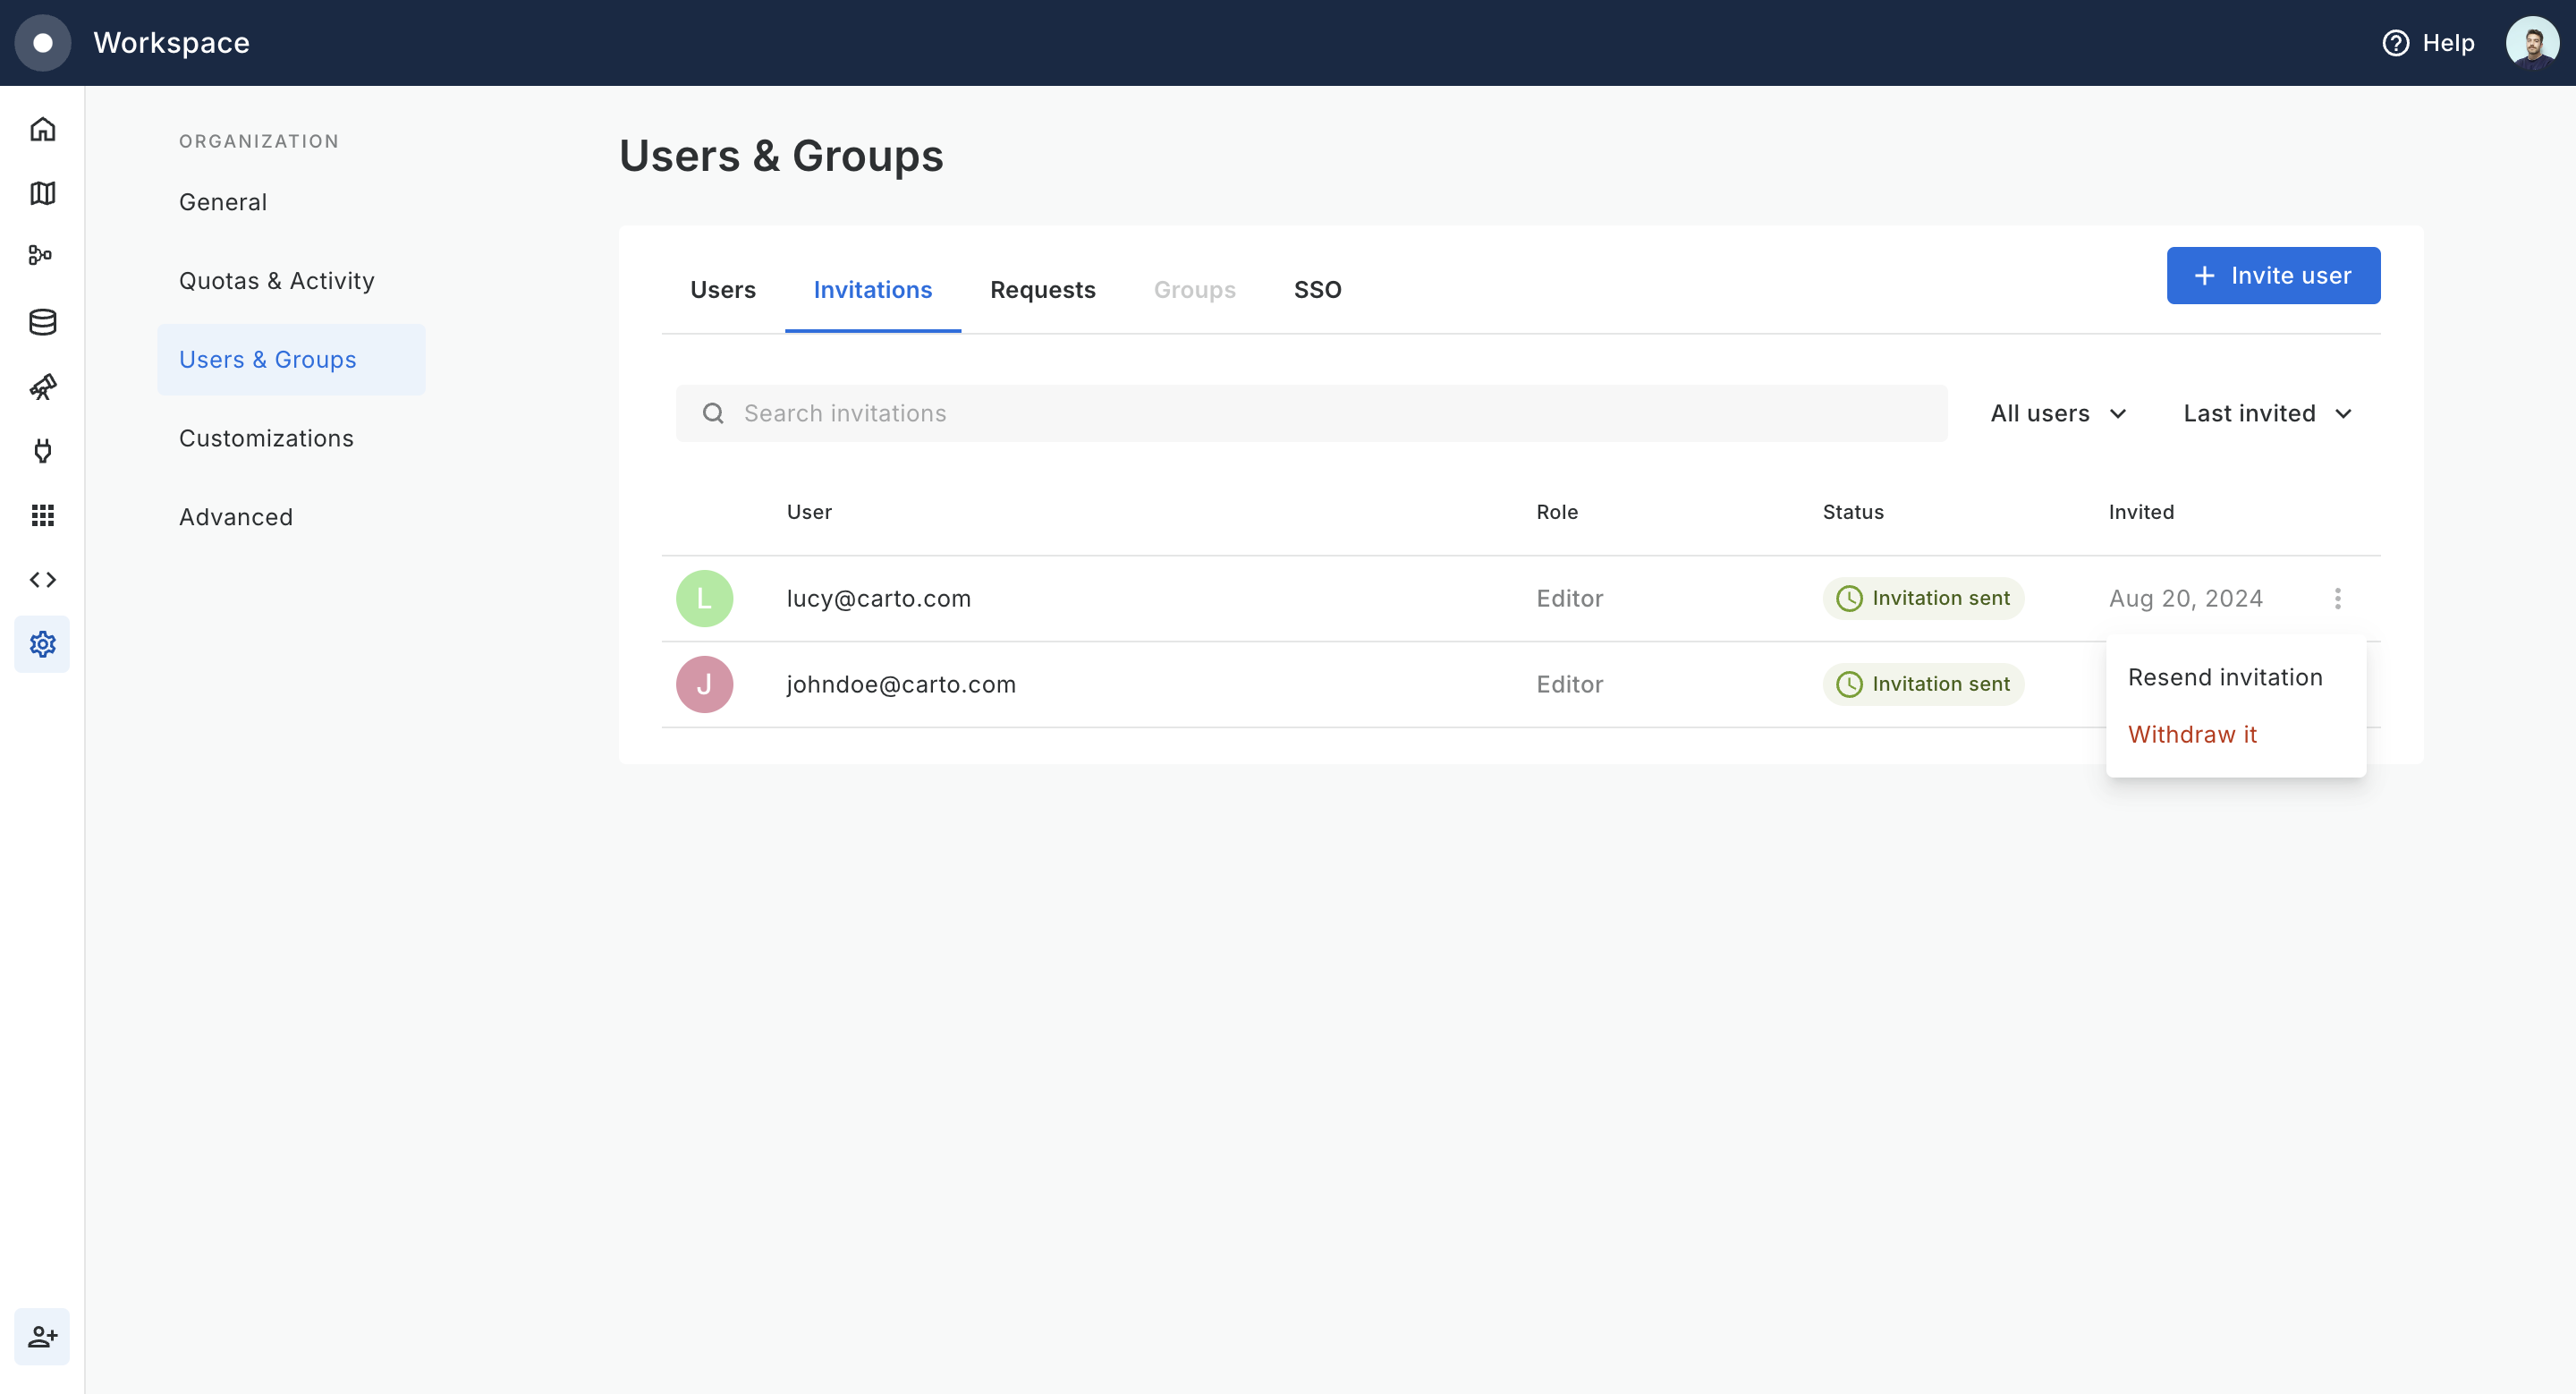Open Quotas & Activity settings

pos(277,281)
